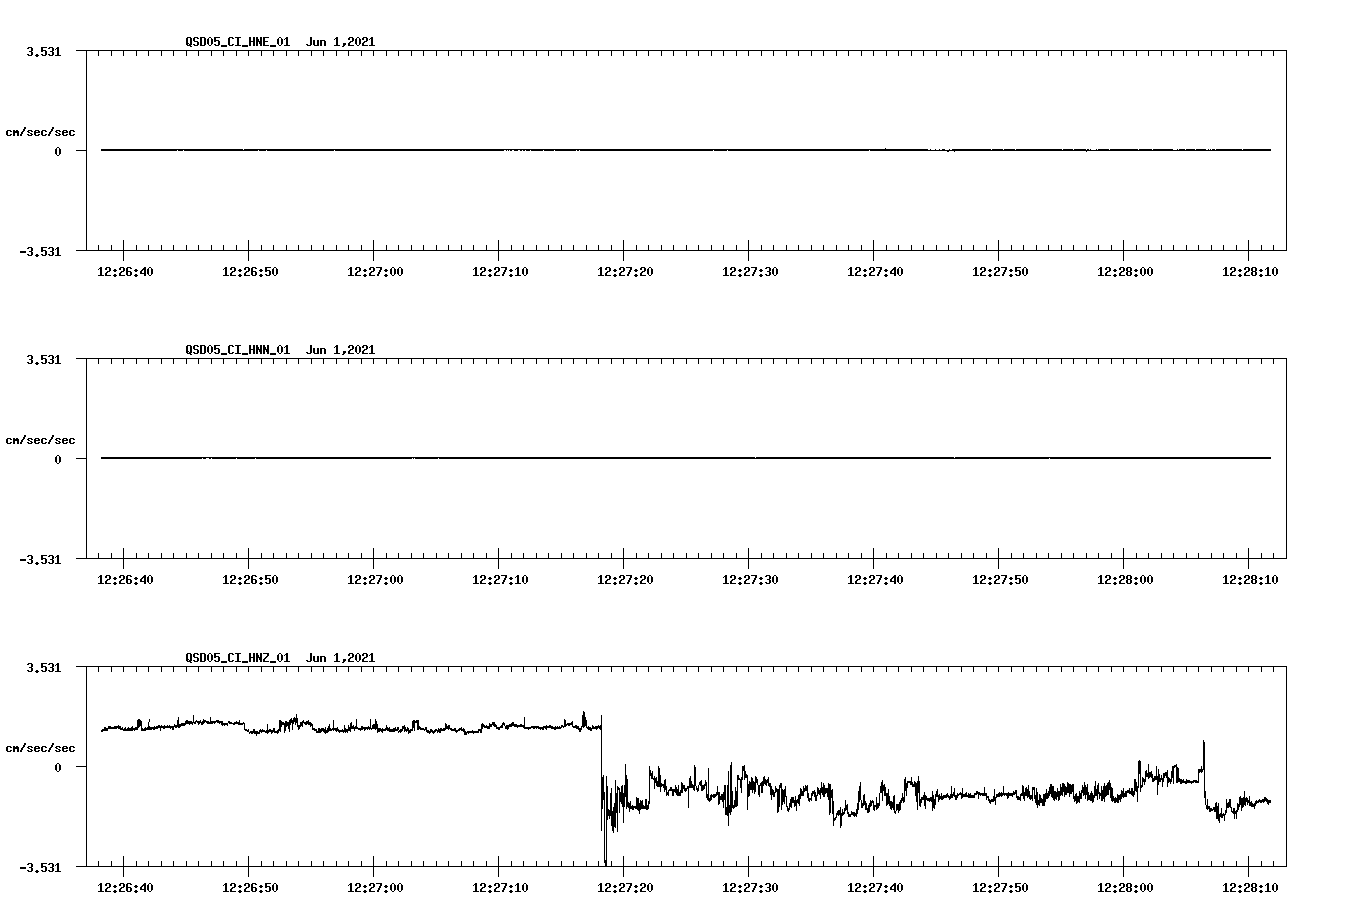Click the QSD05_CI_HNZ_01 channel title
This screenshot has width=1358, height=924.
(x=238, y=658)
